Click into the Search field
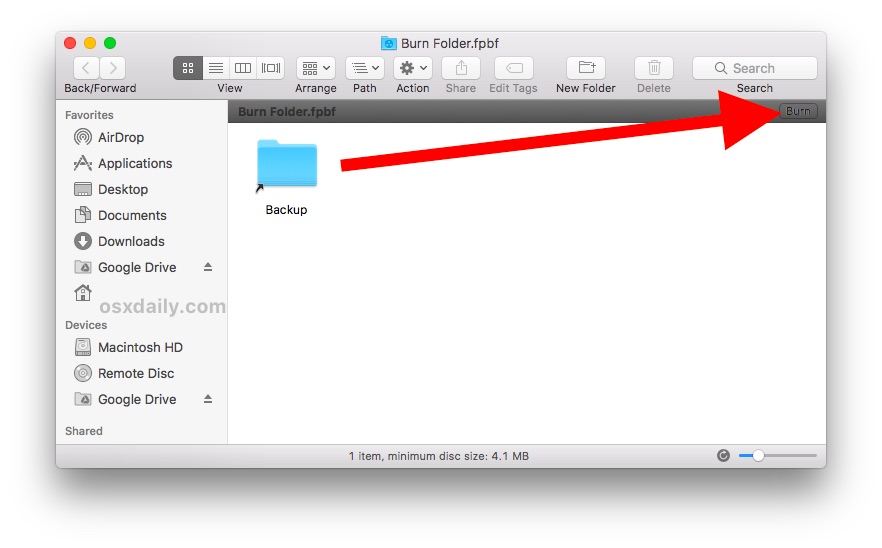Image resolution: width=882 pixels, height=548 pixels. pyautogui.click(x=755, y=68)
